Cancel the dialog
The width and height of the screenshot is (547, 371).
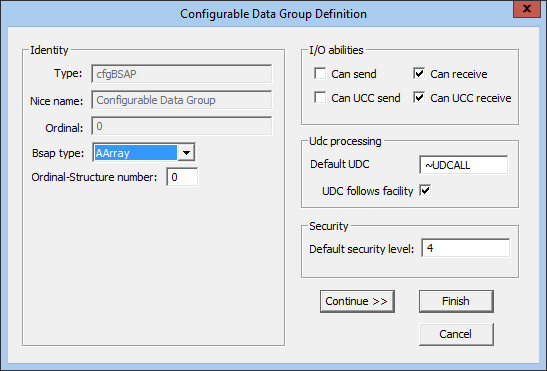(456, 334)
